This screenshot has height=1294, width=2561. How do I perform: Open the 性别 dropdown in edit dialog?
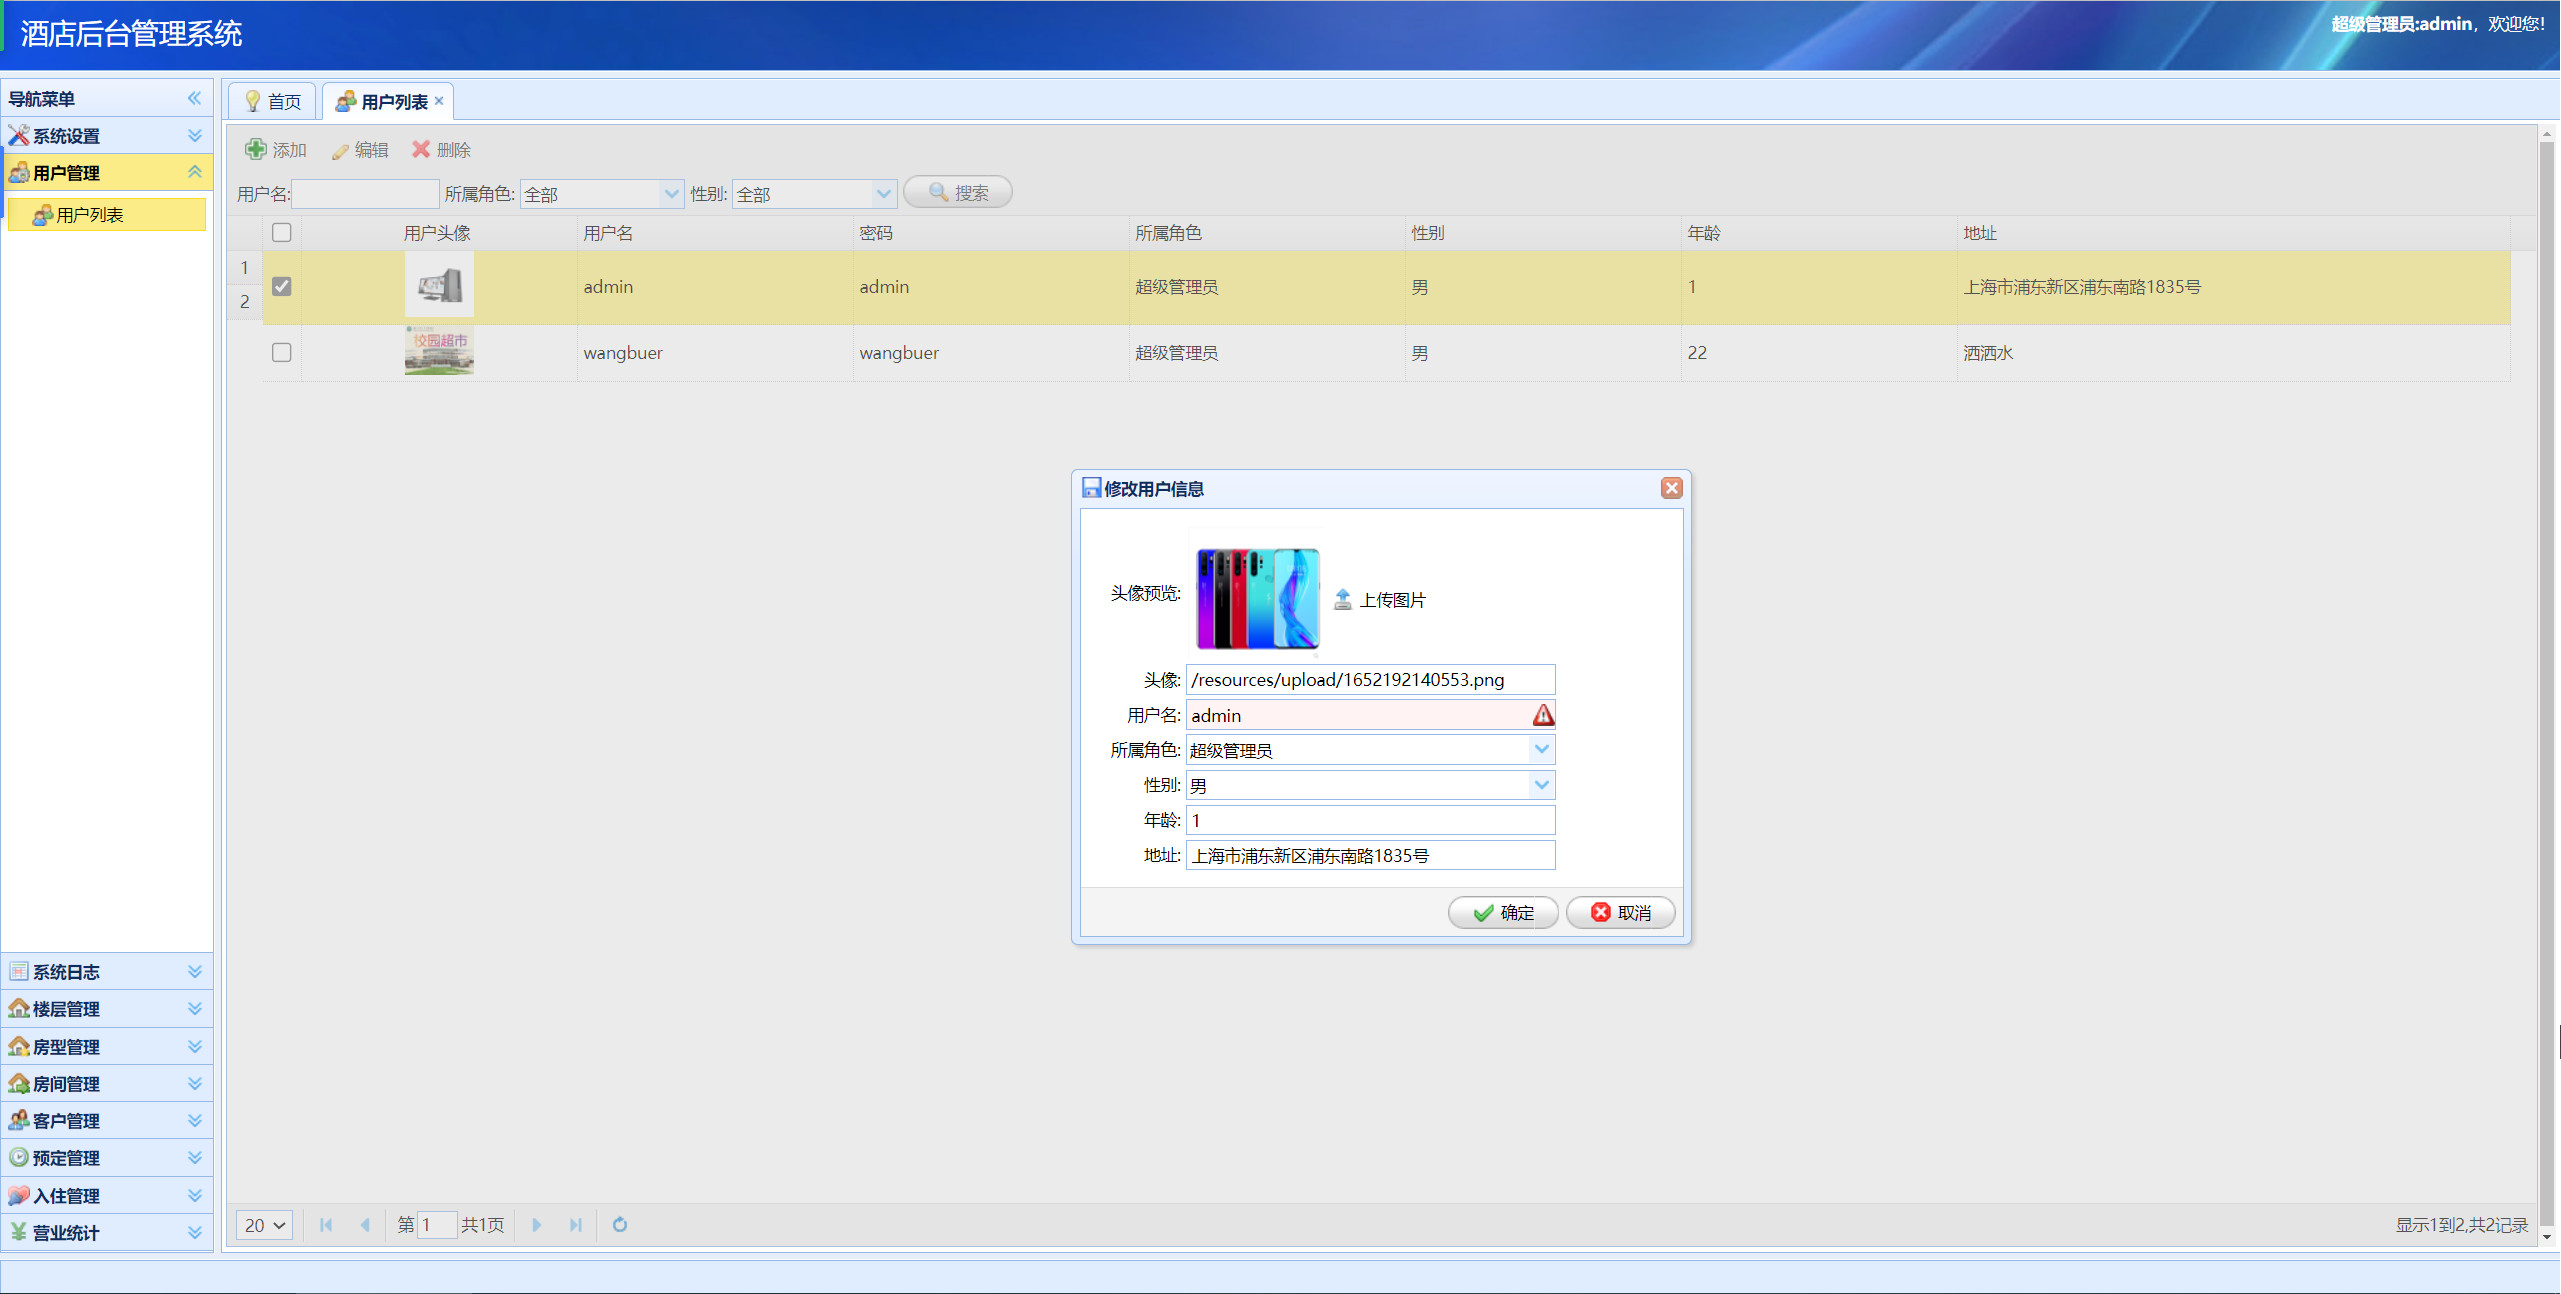pos(1540,785)
